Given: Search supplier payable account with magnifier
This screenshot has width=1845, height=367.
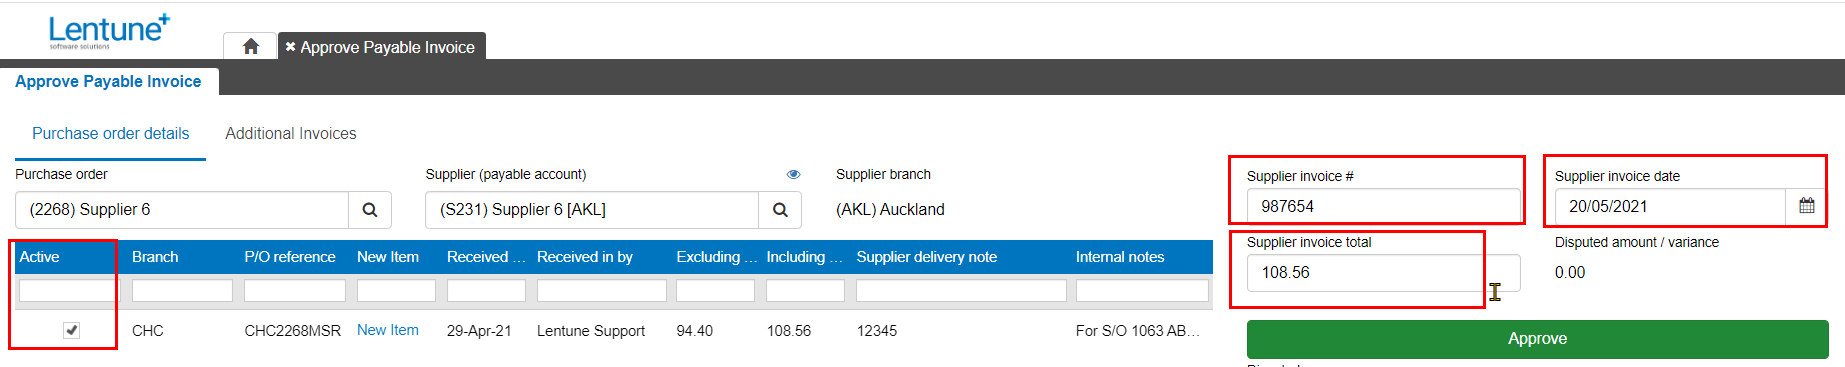Looking at the screenshot, I should click(x=780, y=210).
